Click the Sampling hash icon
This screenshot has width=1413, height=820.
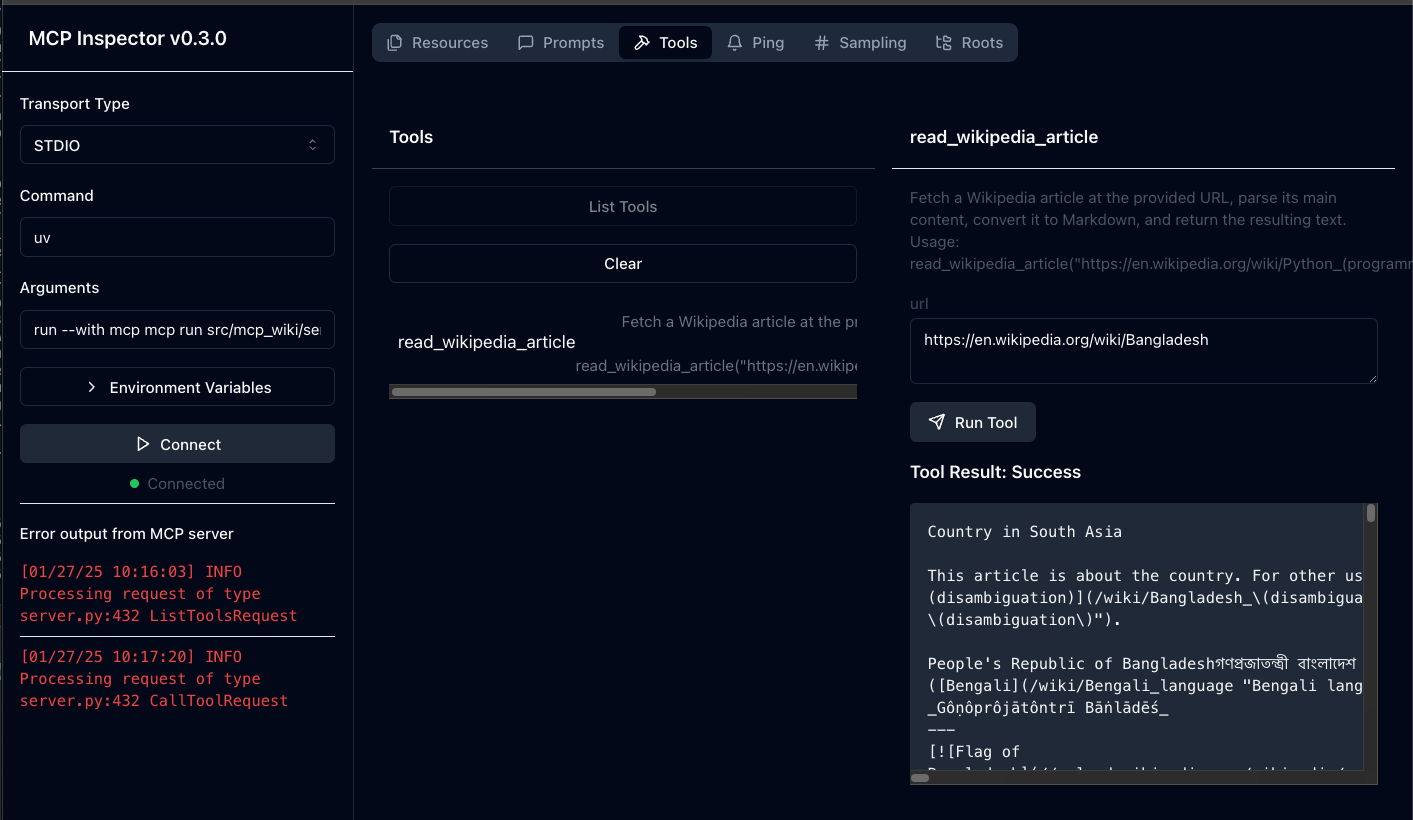[x=820, y=42]
